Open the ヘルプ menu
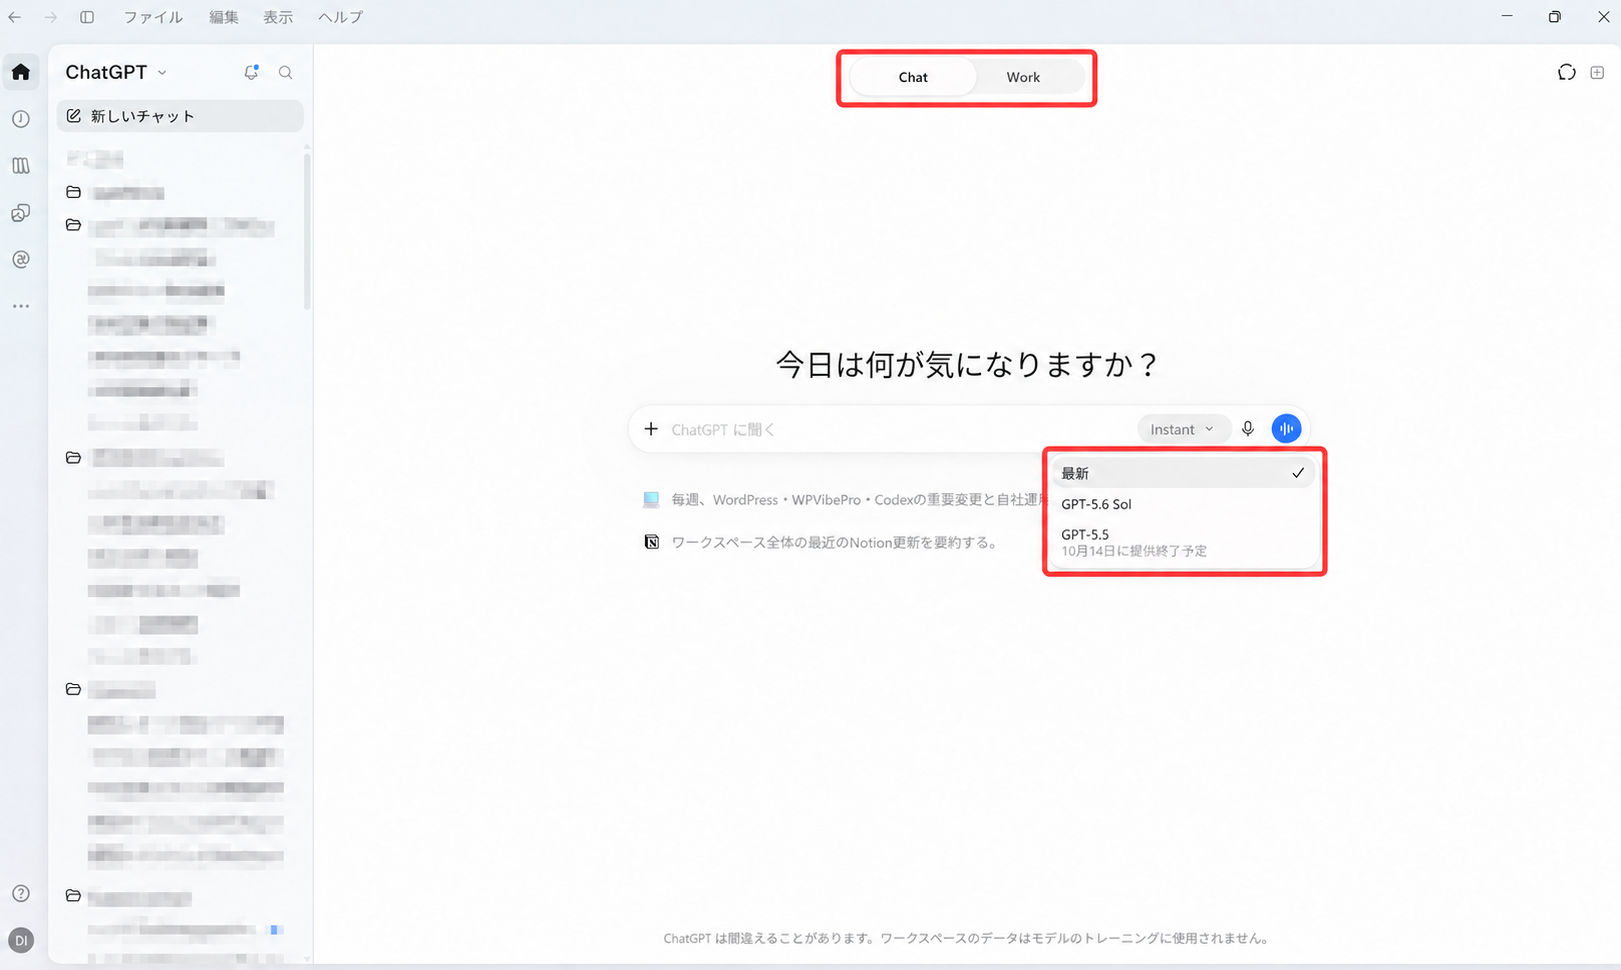Viewport: 1621px width, 970px height. (340, 17)
